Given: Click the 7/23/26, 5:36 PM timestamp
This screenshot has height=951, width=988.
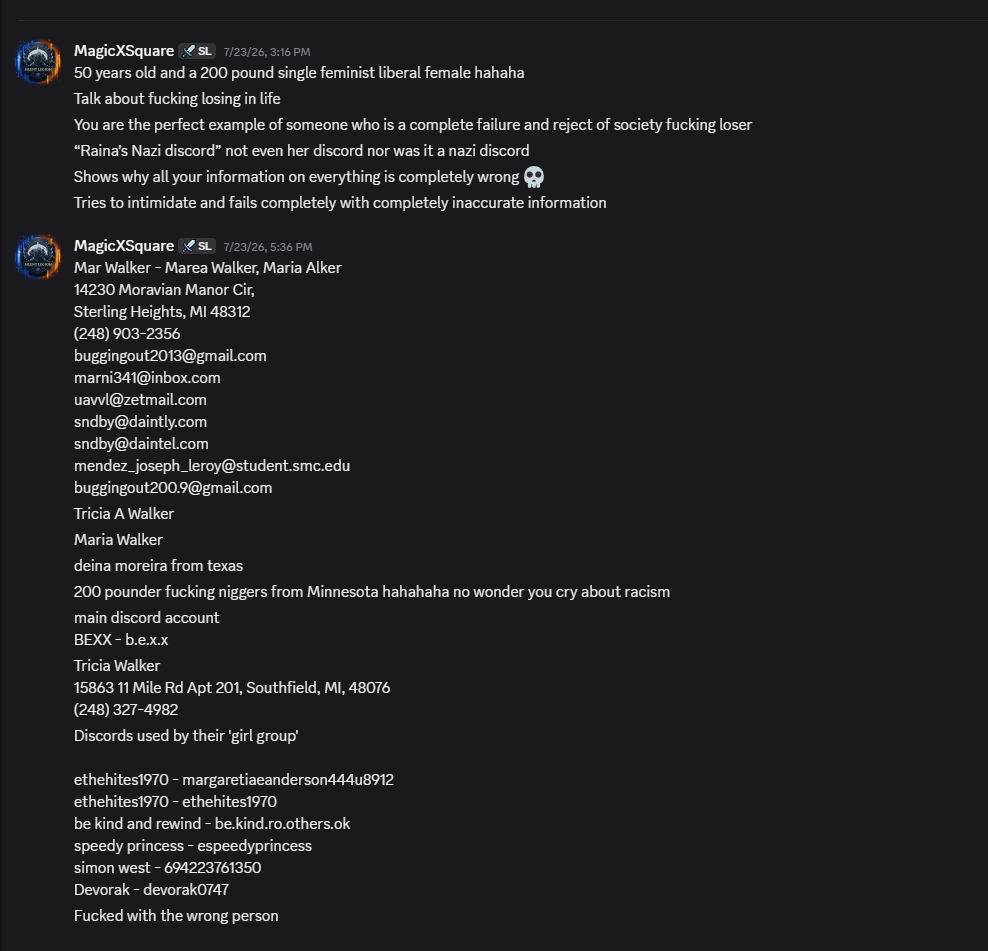Looking at the screenshot, I should tap(268, 246).
